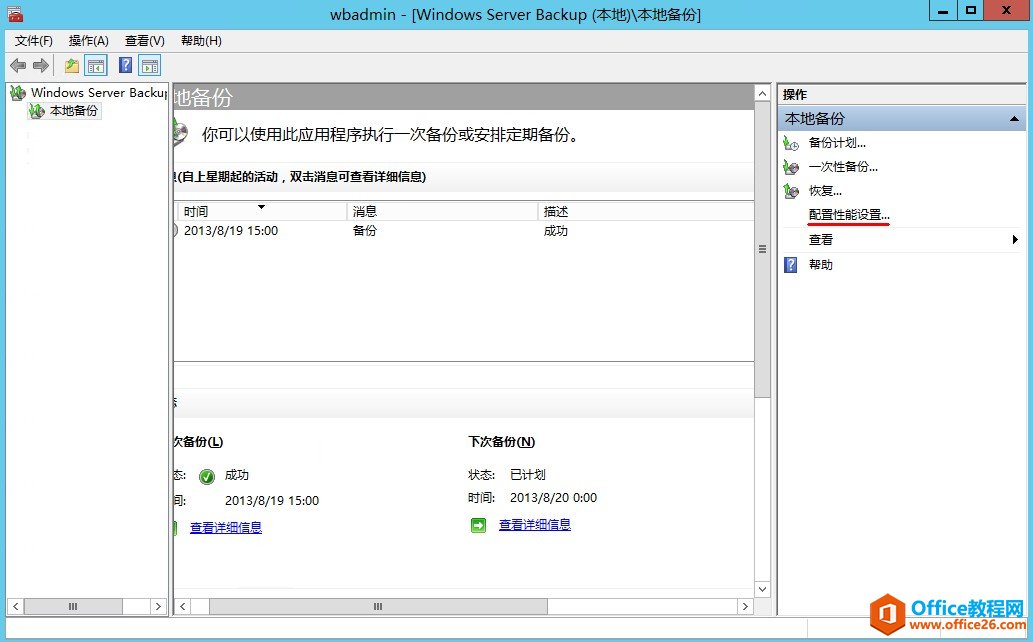Select the 一次性备份 backup icon
1033x642 pixels.
pos(791,167)
